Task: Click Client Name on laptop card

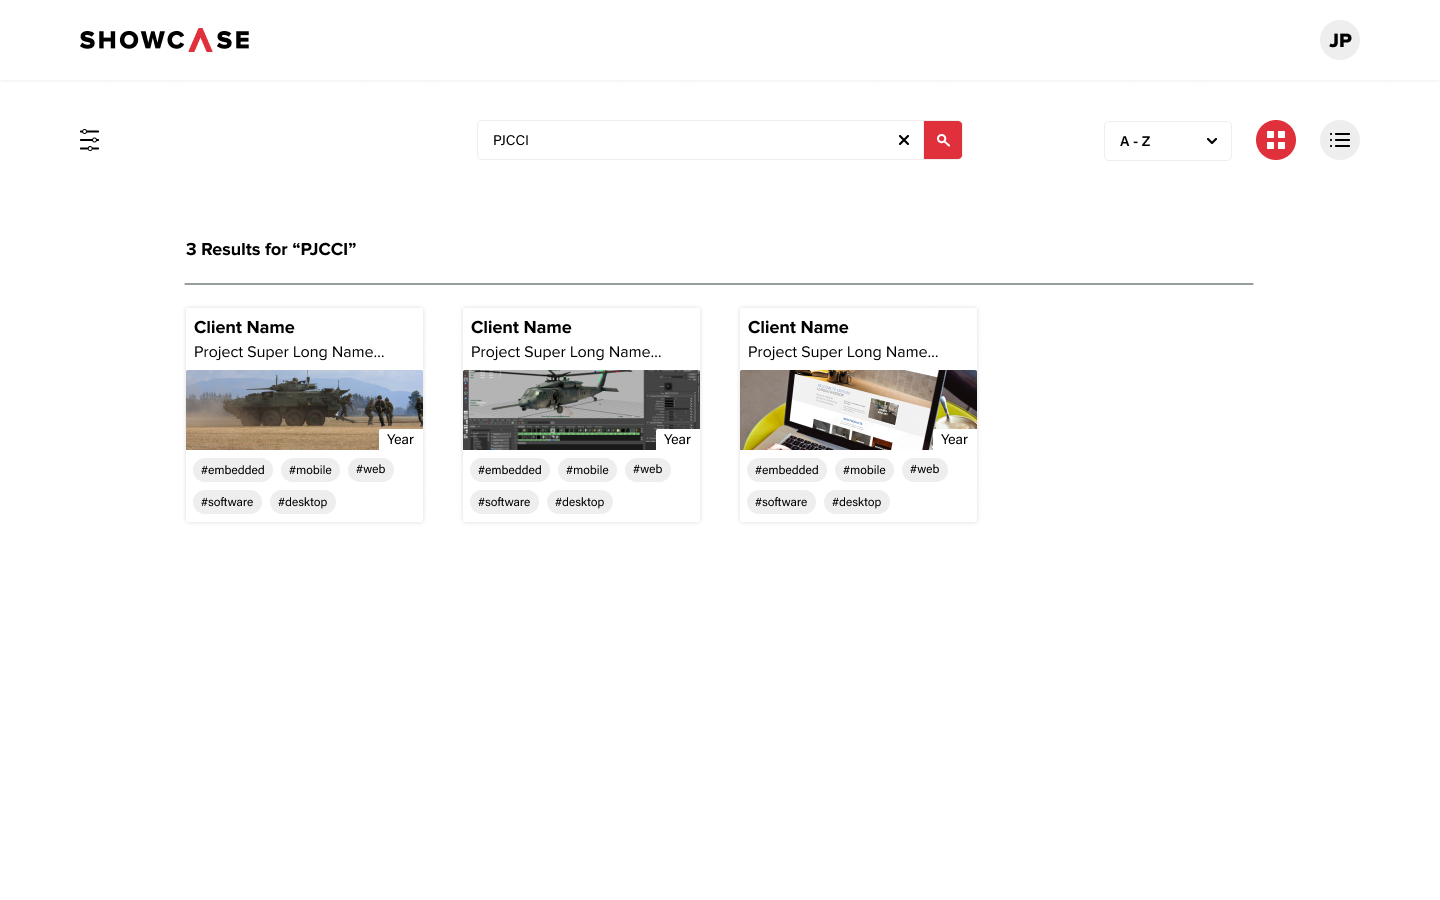Action: pyautogui.click(x=798, y=327)
